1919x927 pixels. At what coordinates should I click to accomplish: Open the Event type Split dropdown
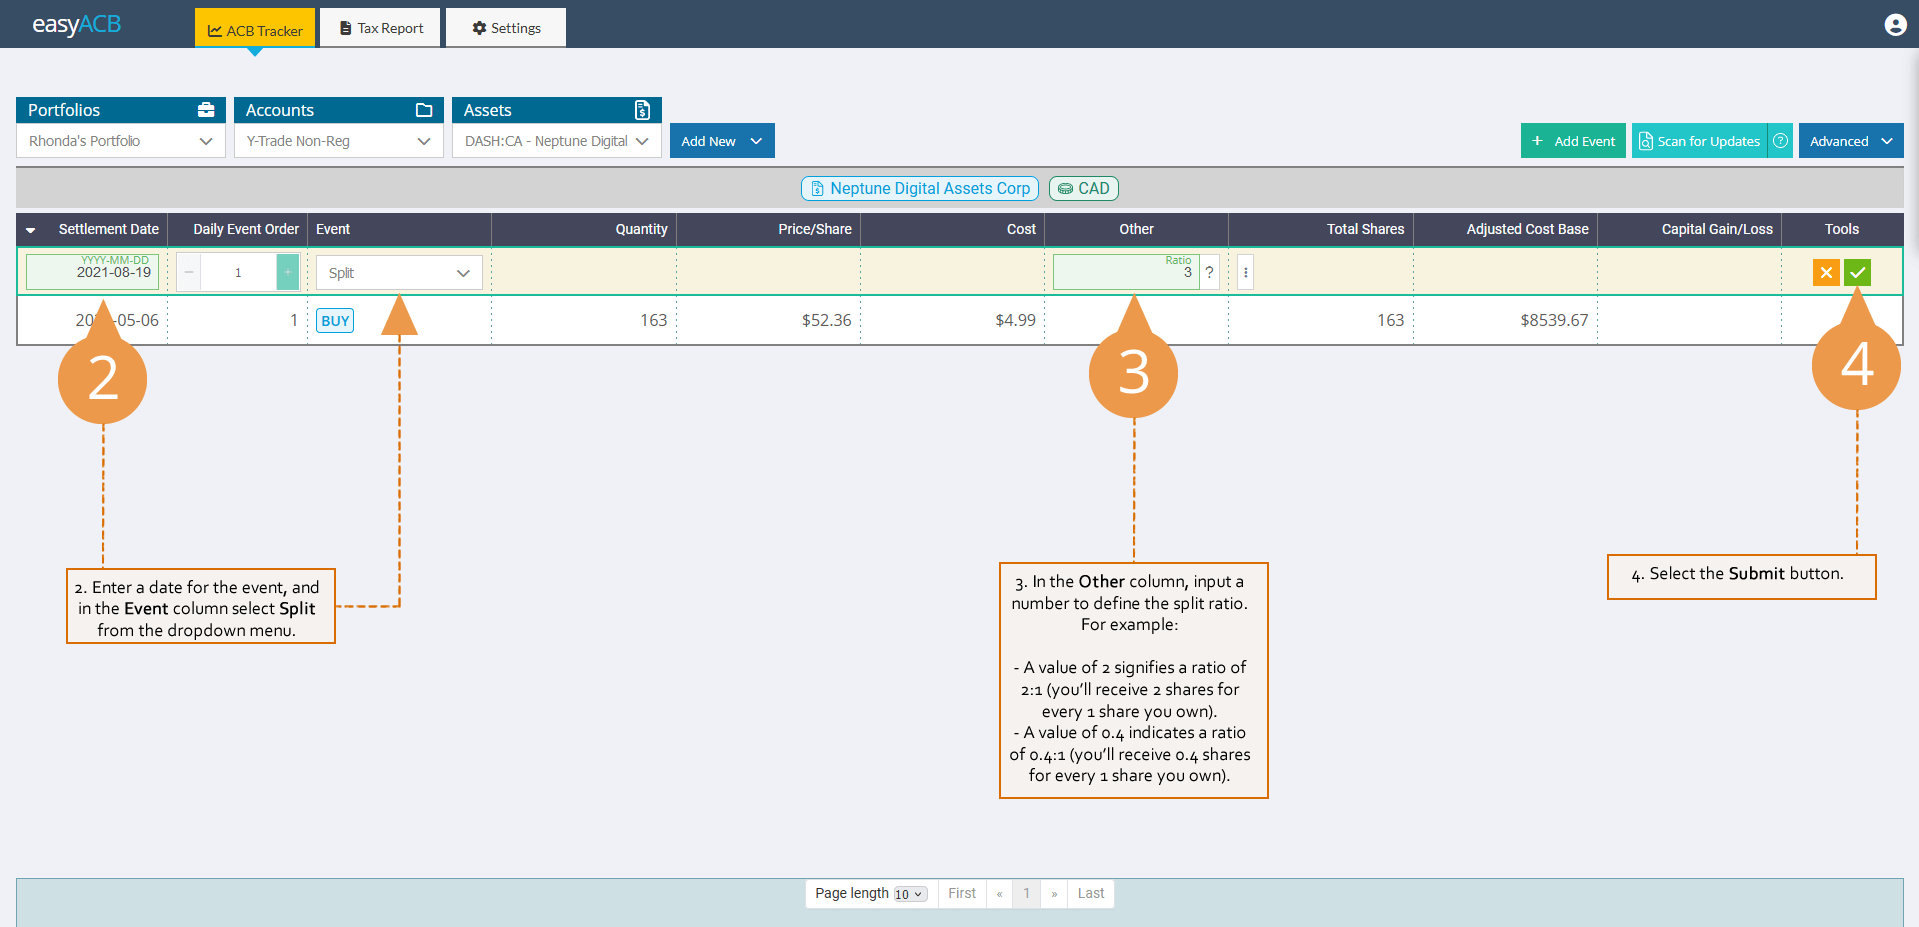pyautogui.click(x=399, y=272)
